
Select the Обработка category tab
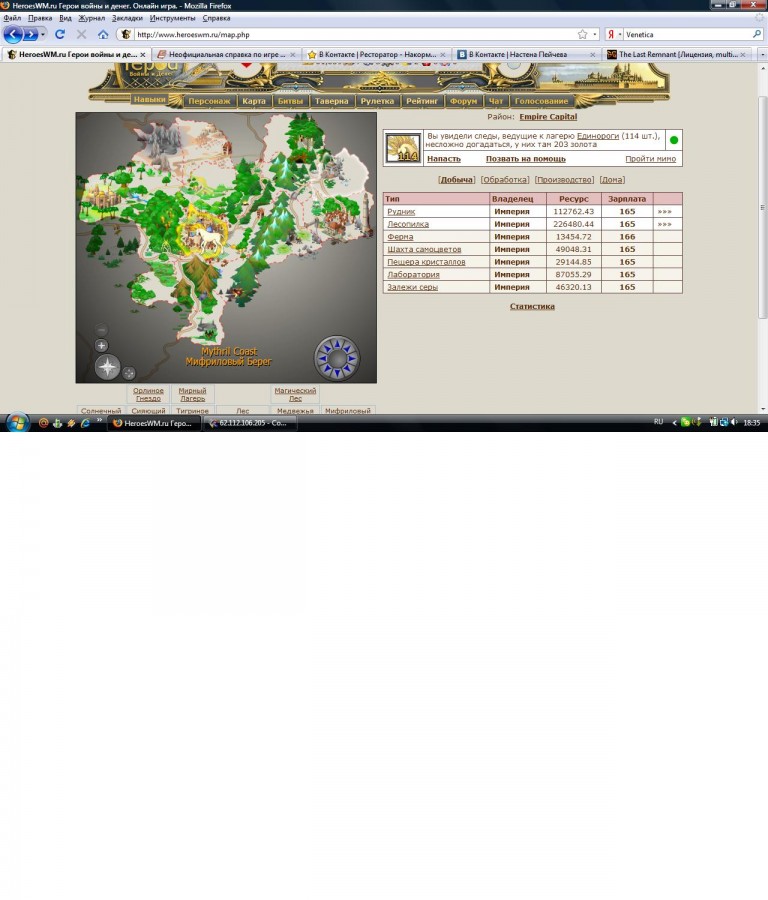[505, 180]
